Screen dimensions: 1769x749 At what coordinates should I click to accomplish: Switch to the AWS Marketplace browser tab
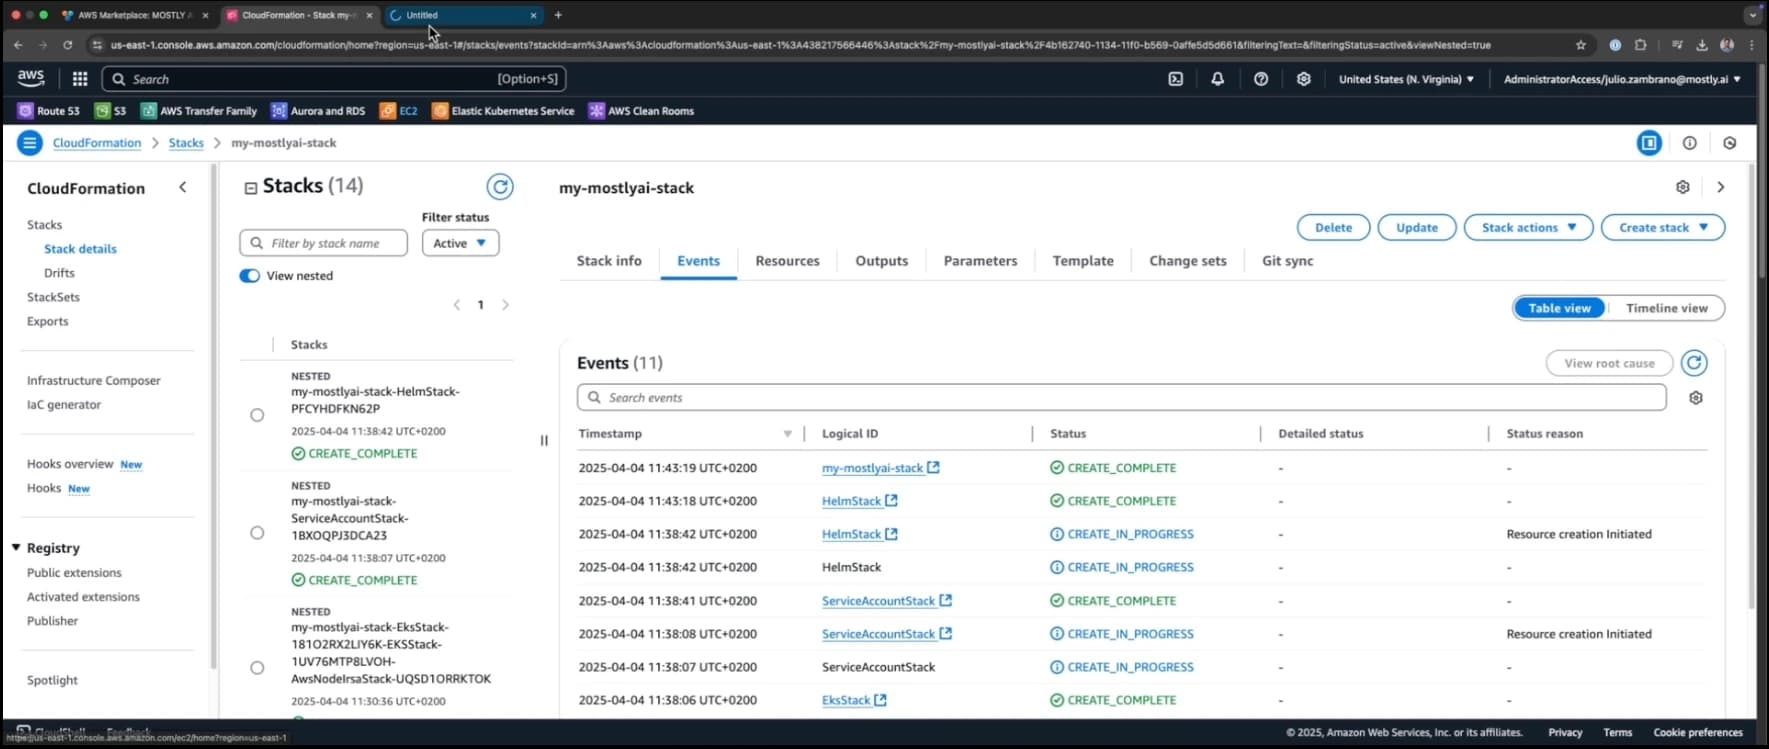tap(135, 15)
